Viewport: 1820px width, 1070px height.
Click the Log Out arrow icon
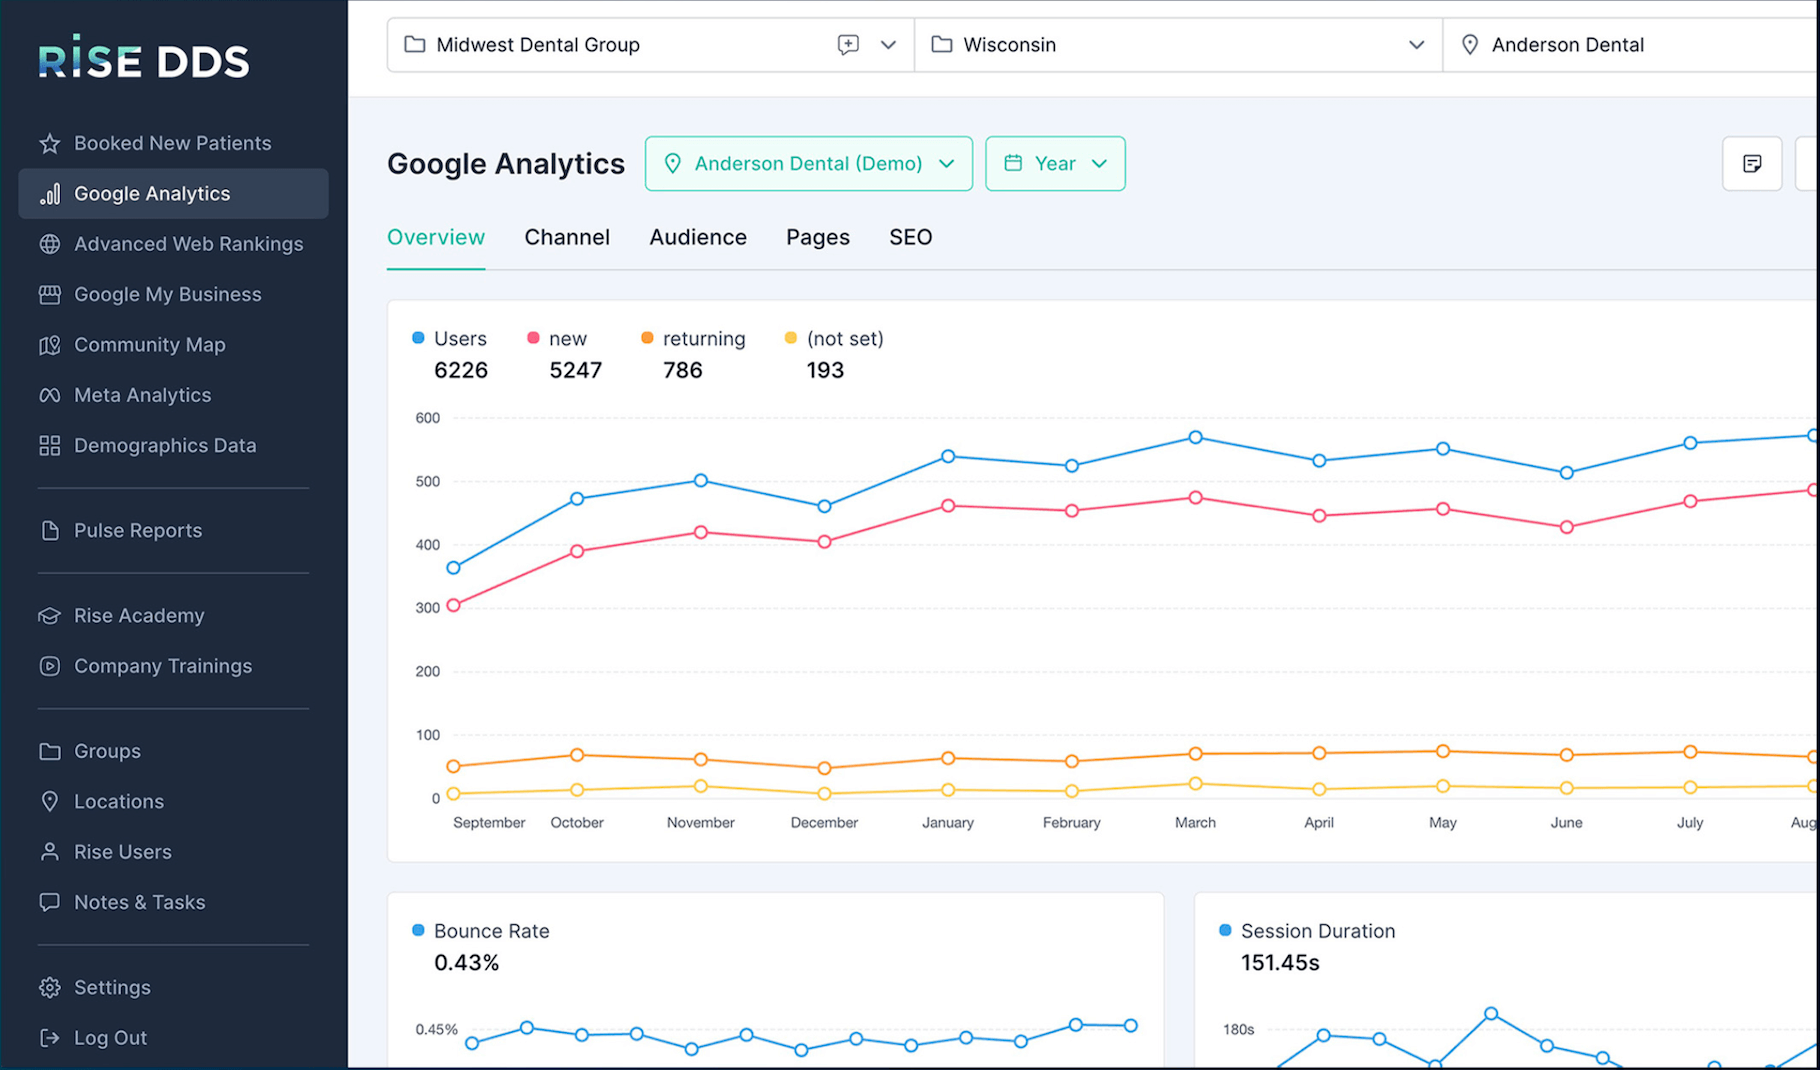coord(49,1038)
